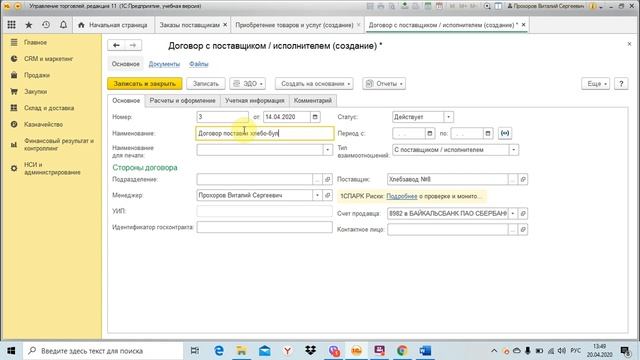Open Подробнее link in 1СПАРК Риски
The image size is (640, 360).
pyautogui.click(x=402, y=196)
